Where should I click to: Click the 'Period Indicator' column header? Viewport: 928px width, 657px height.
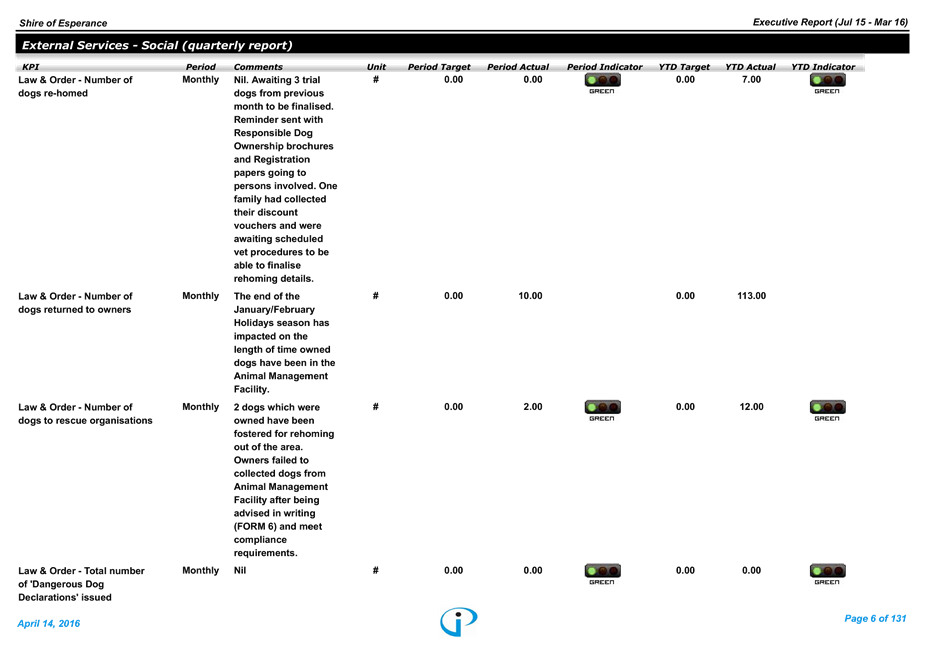(604, 67)
